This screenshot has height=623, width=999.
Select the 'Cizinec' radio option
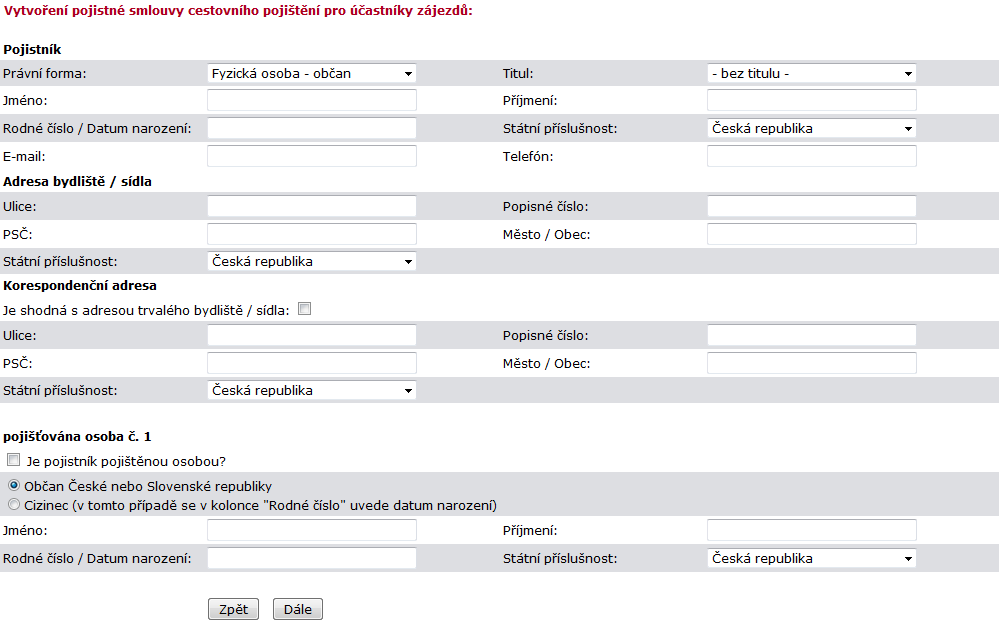pos(14,505)
